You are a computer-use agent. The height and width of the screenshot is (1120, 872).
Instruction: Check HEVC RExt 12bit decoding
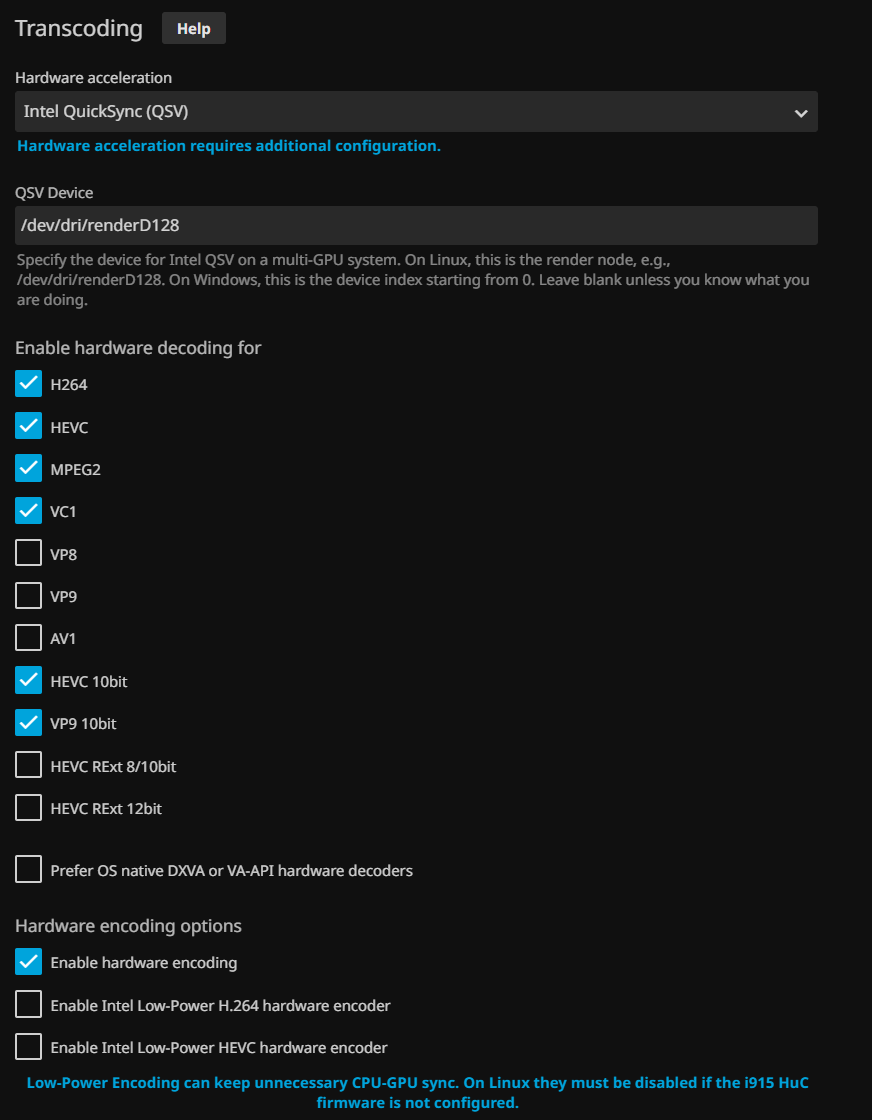click(29, 808)
